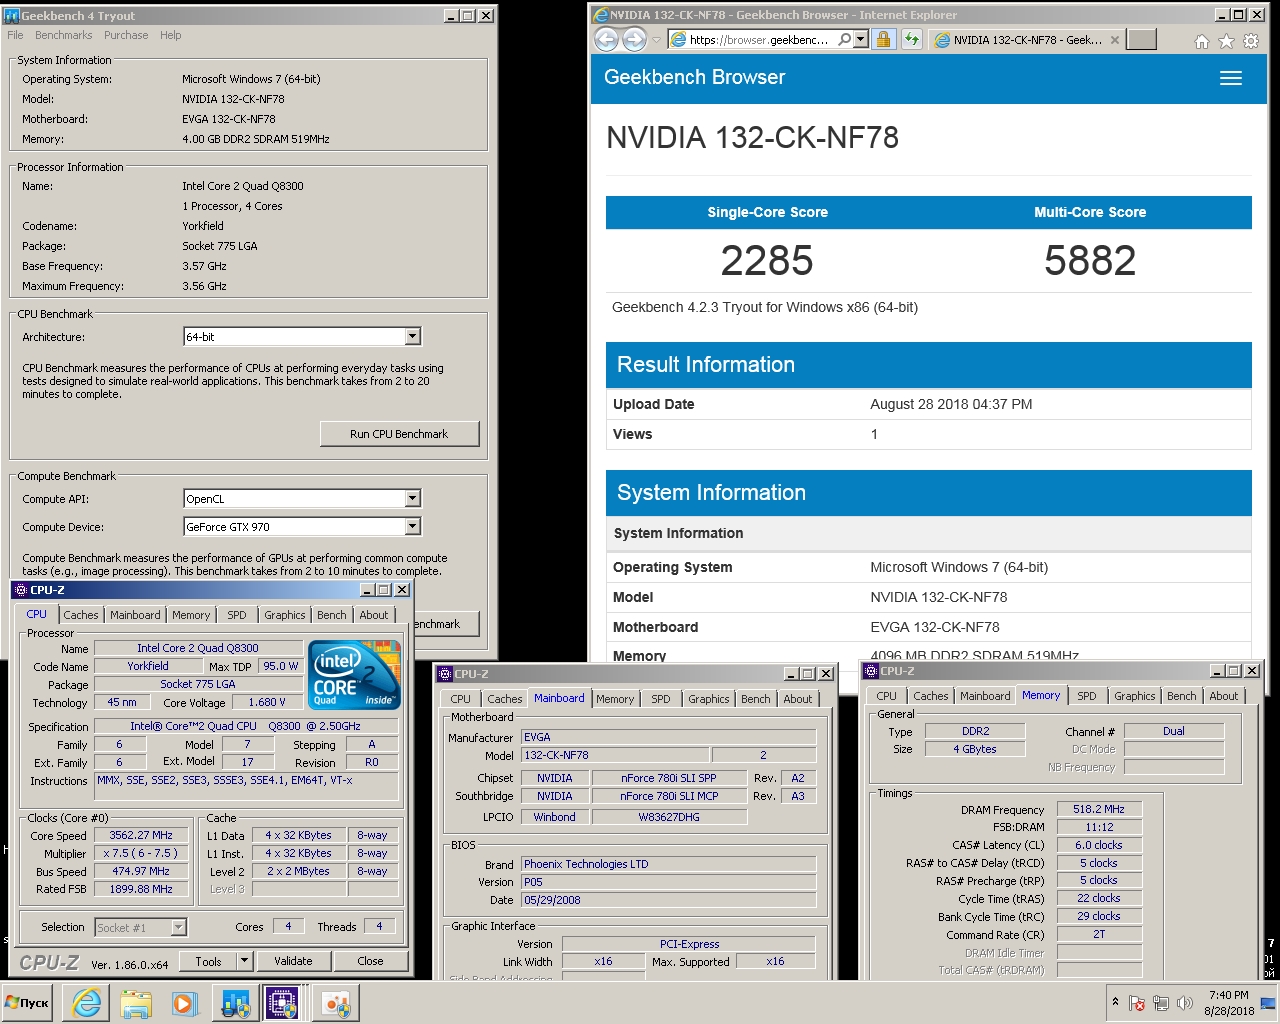1280x1024 pixels.
Task: Open the volume speaker tray icon
Action: click(x=1185, y=1003)
